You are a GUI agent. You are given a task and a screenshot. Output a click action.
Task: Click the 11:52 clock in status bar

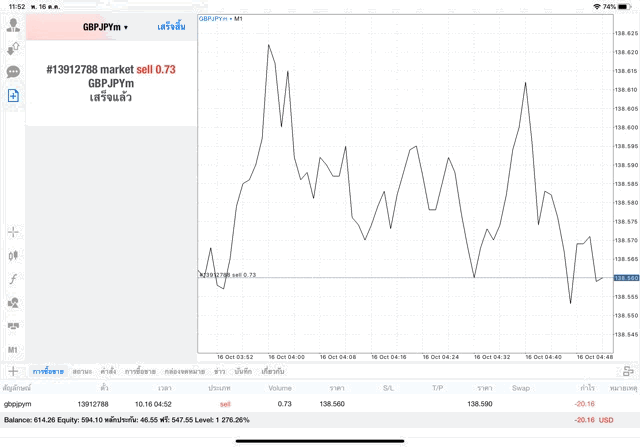(x=17, y=7)
